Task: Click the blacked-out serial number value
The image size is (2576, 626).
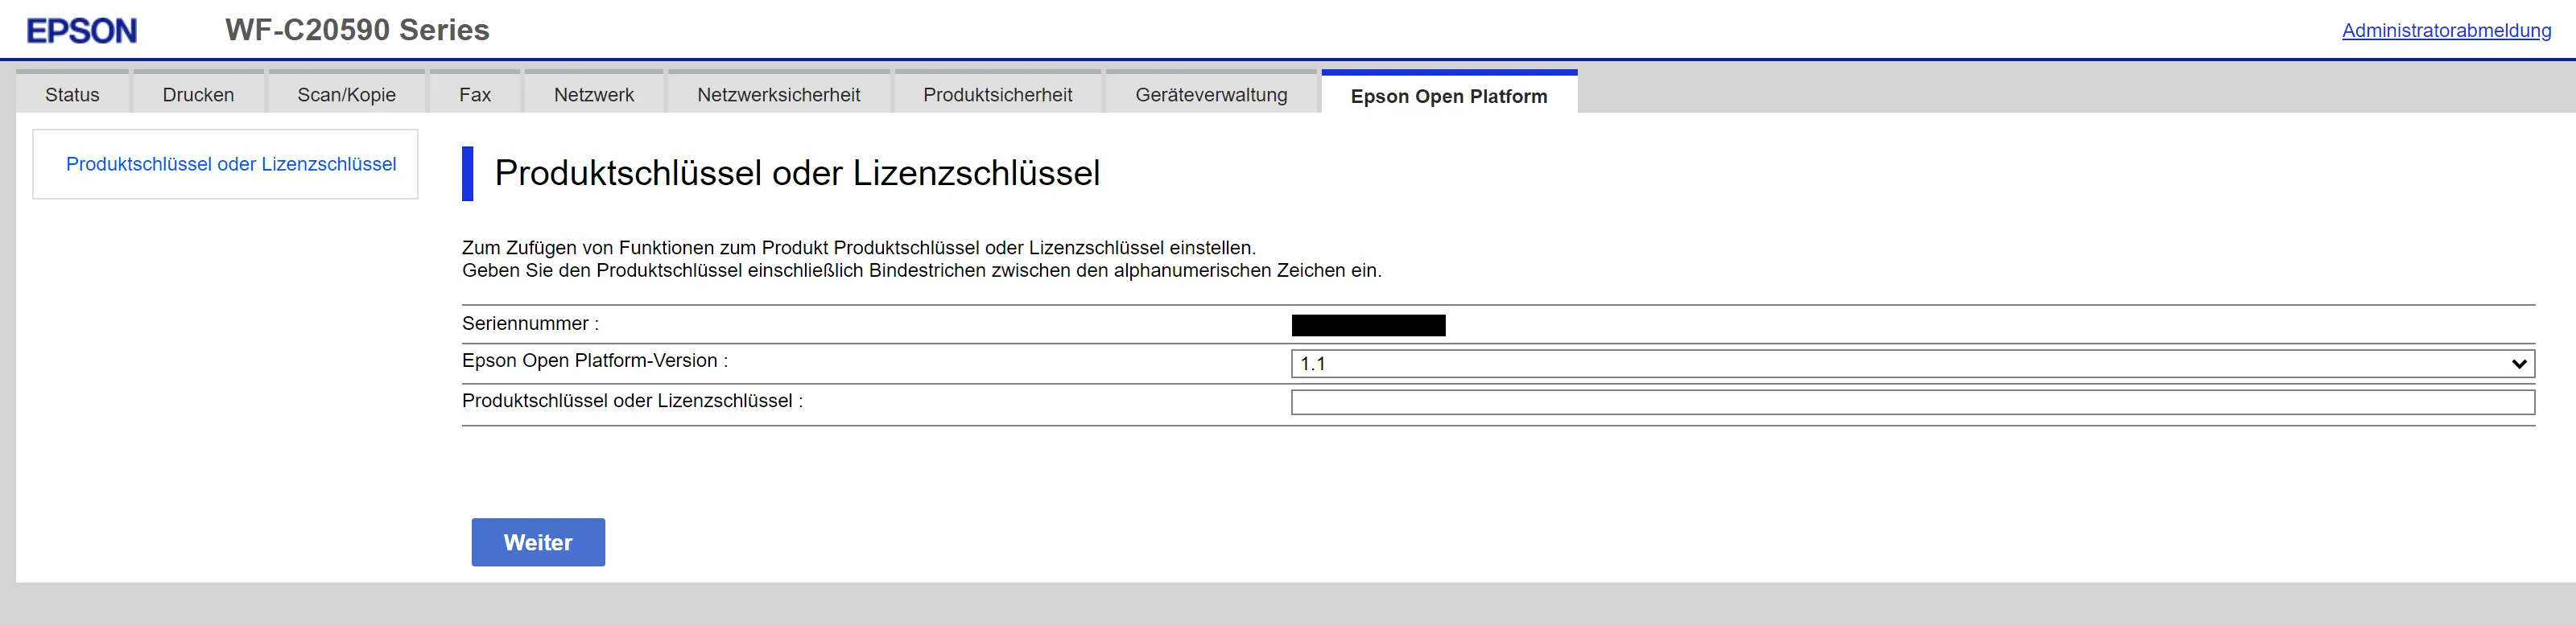Action: click(x=1368, y=325)
